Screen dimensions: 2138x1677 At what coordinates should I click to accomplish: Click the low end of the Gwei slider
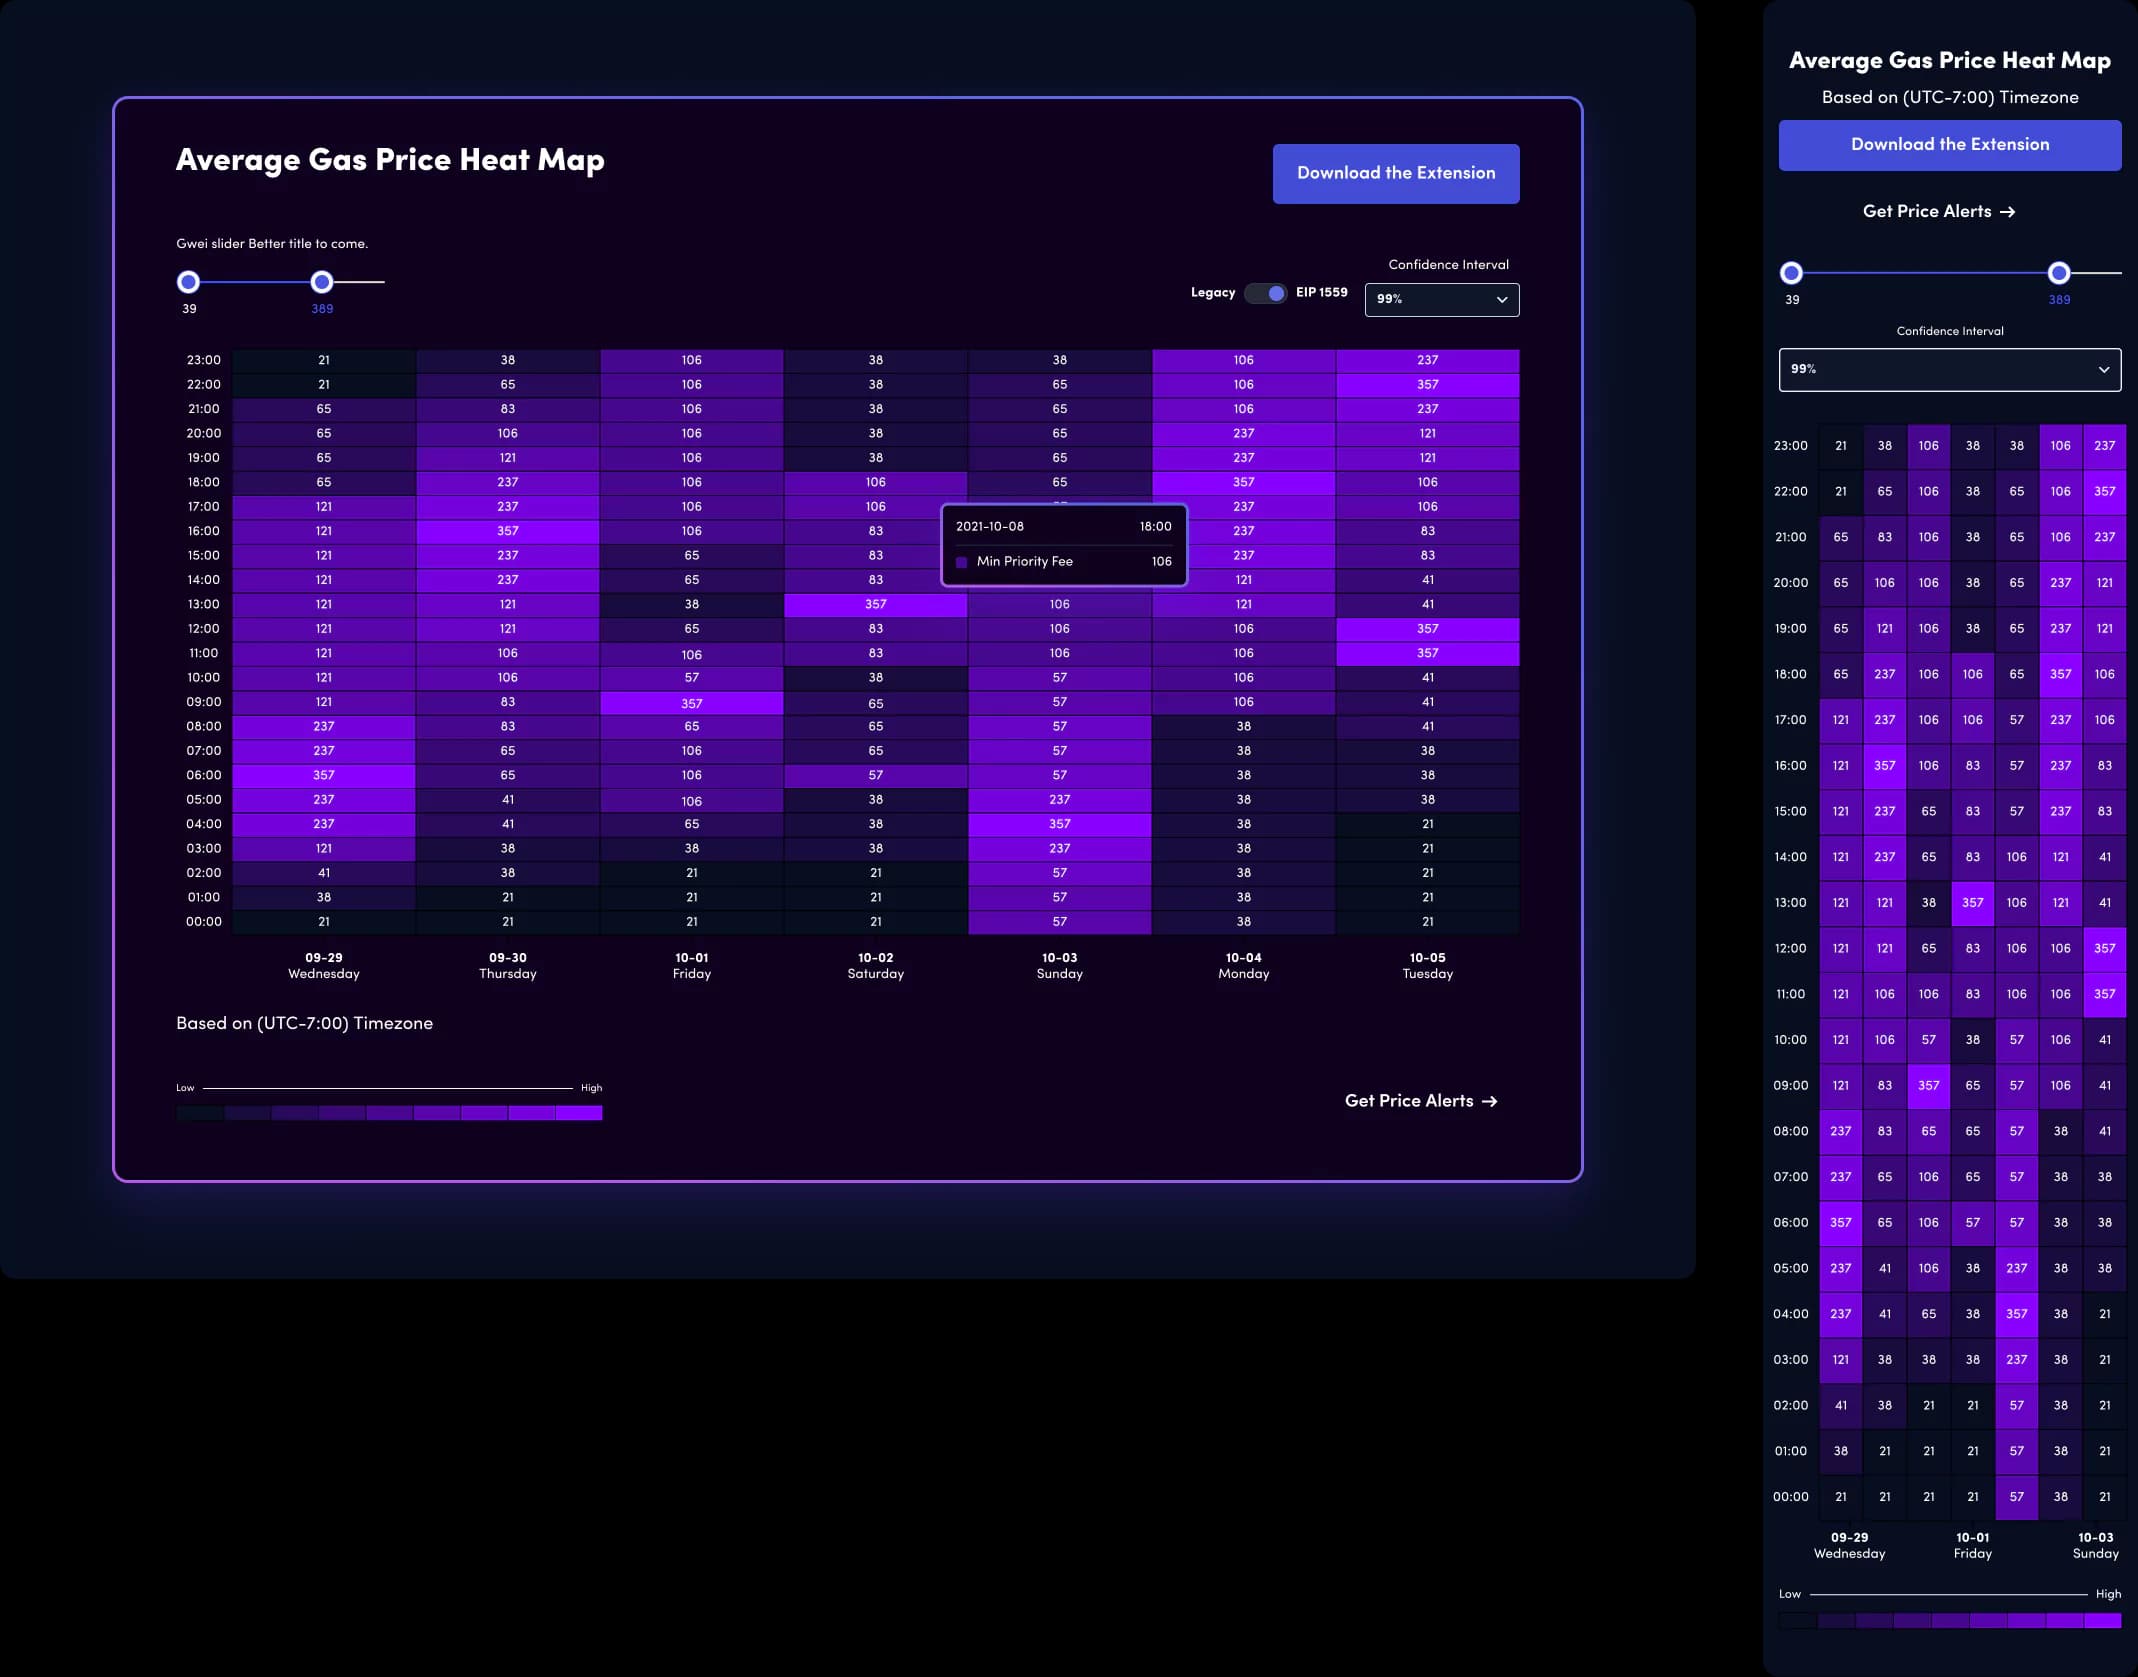point(187,281)
